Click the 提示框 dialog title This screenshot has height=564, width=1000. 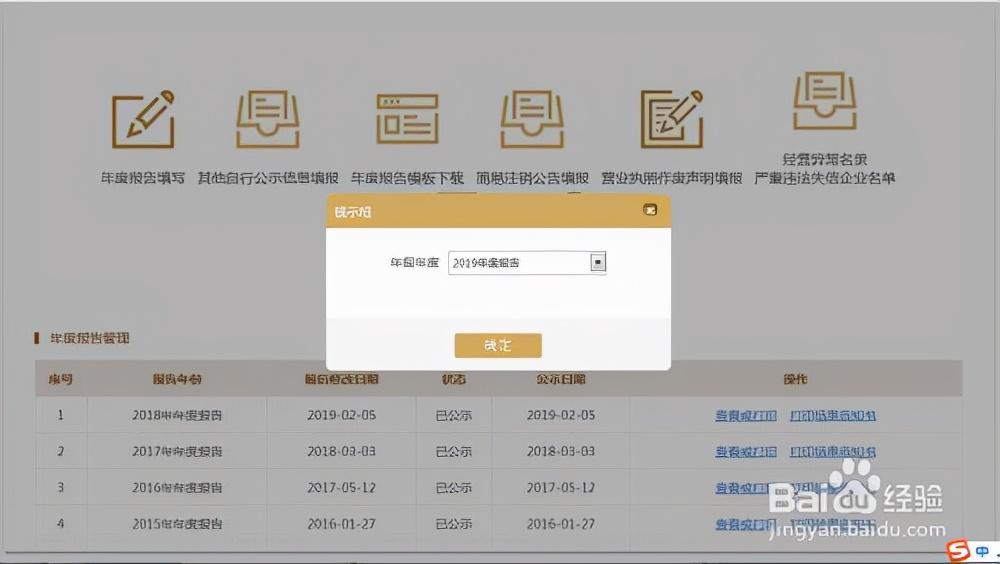pyautogui.click(x=353, y=212)
